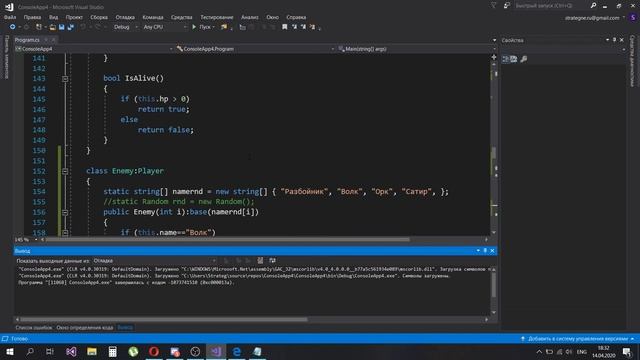Open the Debug configuration dropdown
The image size is (640, 360).
tap(125, 27)
